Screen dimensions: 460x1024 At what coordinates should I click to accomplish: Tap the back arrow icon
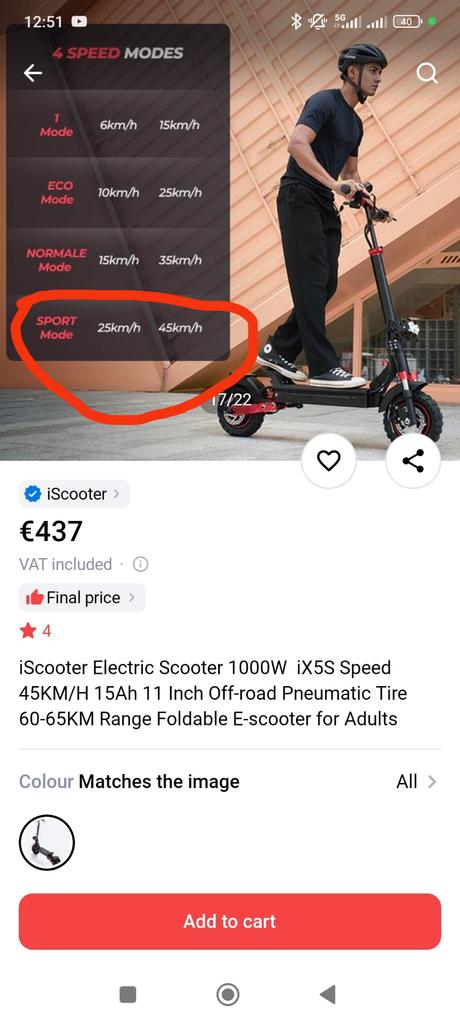click(x=33, y=73)
